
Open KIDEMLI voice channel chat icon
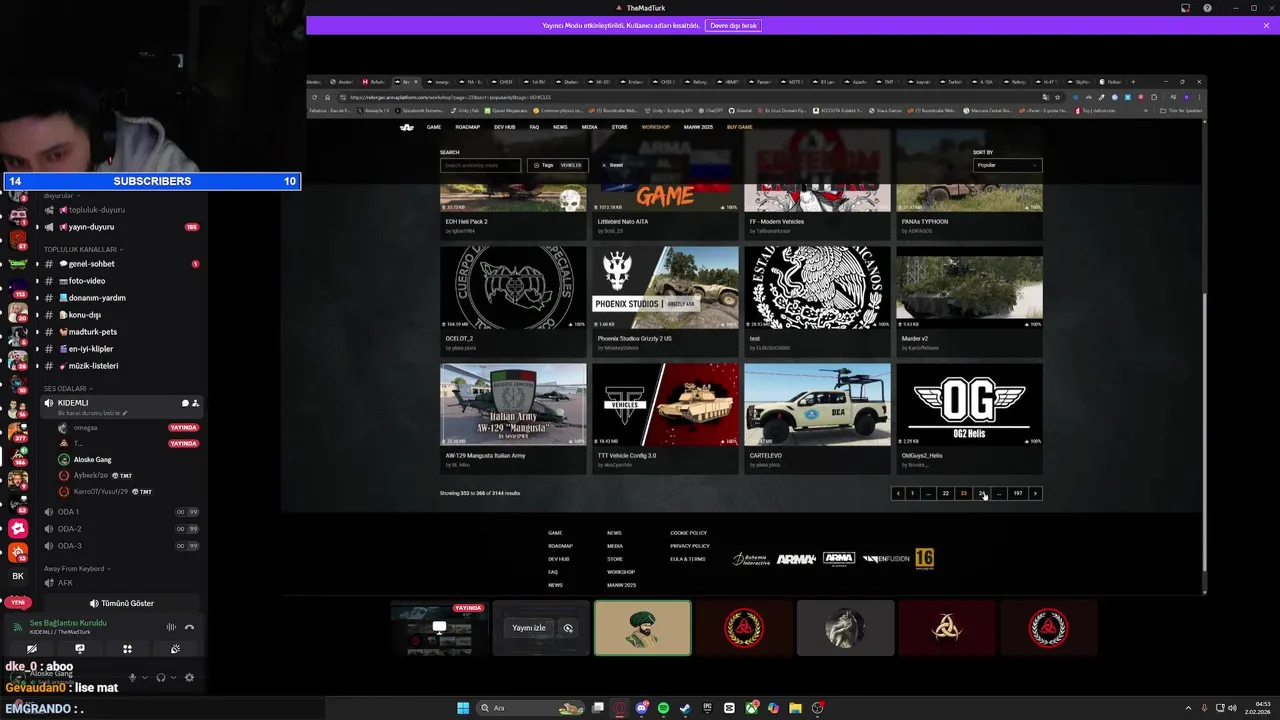point(184,403)
